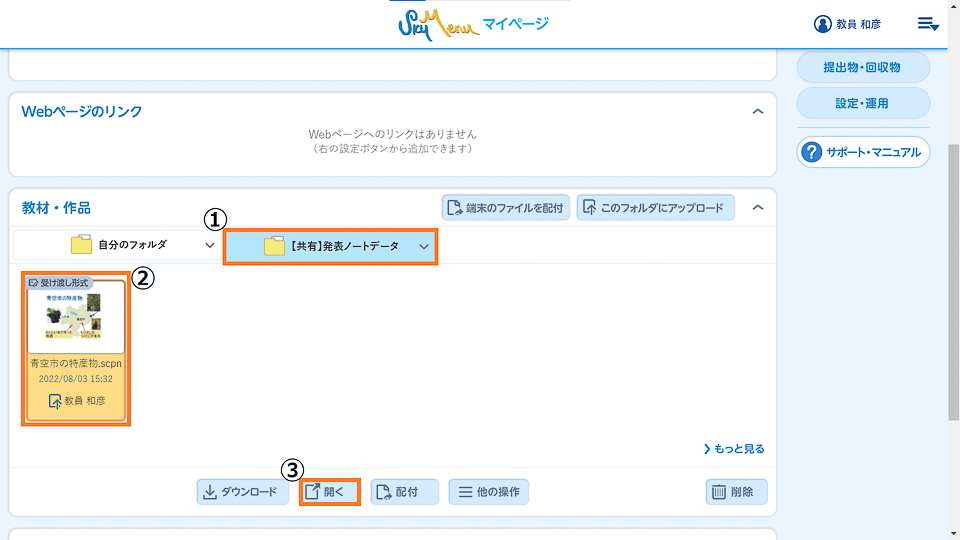Collapse the 教材・作品 section
The height and width of the screenshot is (540, 960).
pos(758,208)
